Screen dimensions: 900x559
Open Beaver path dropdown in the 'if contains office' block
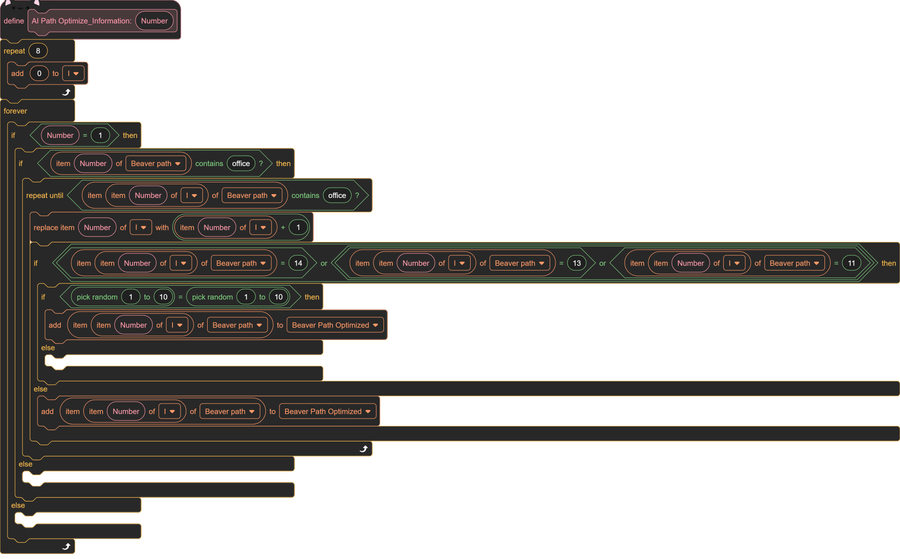coord(156,164)
